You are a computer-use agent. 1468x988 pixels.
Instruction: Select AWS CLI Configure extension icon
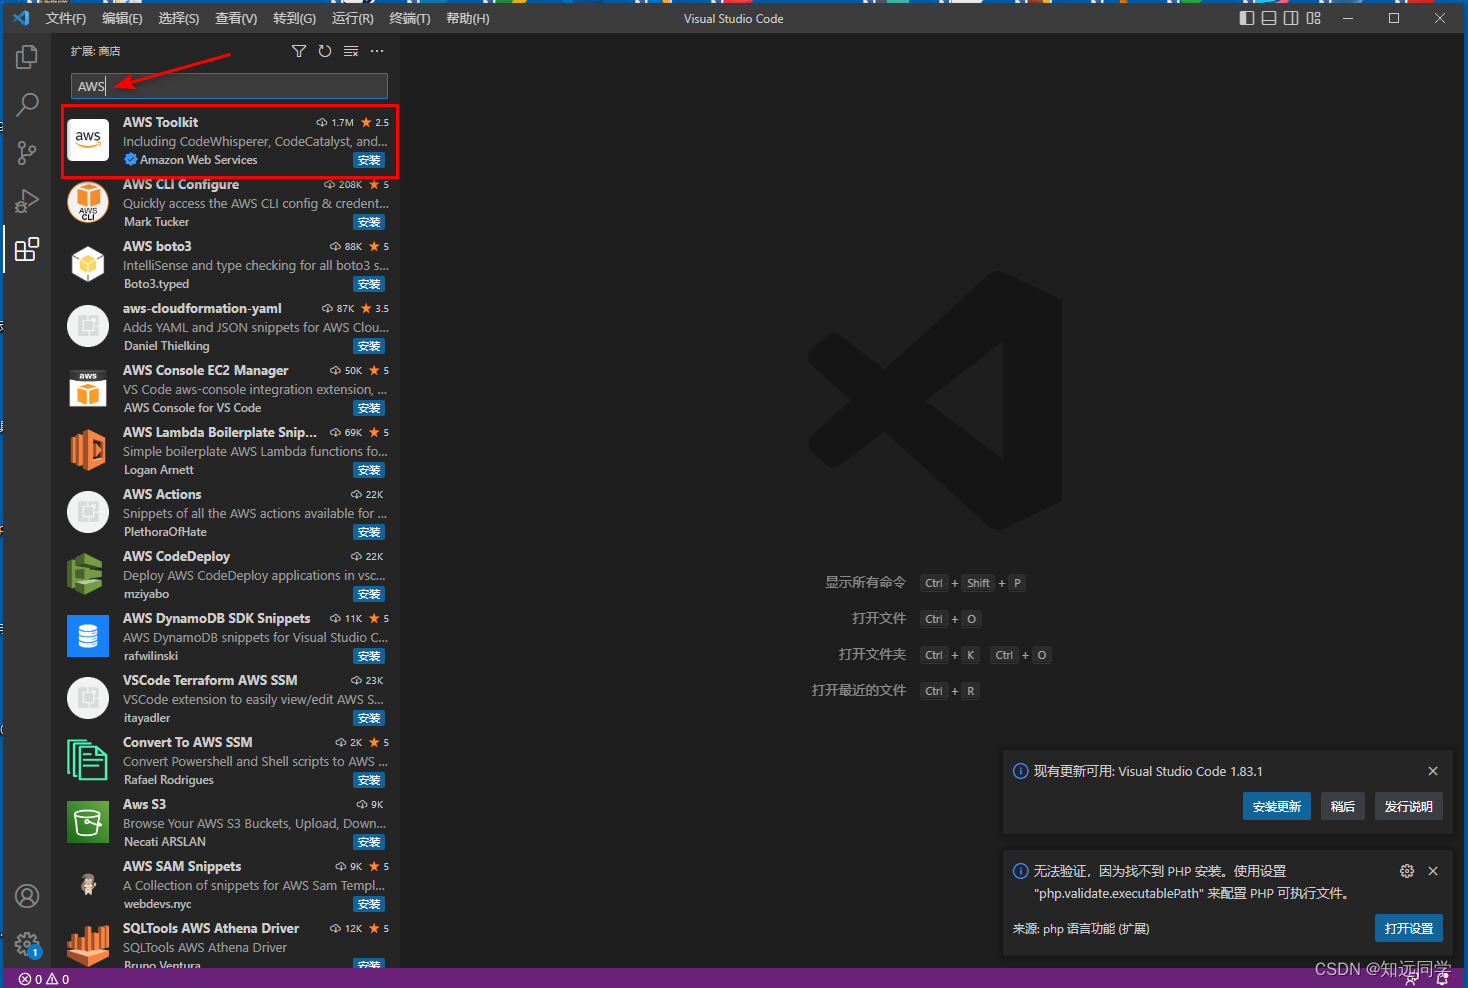point(88,202)
